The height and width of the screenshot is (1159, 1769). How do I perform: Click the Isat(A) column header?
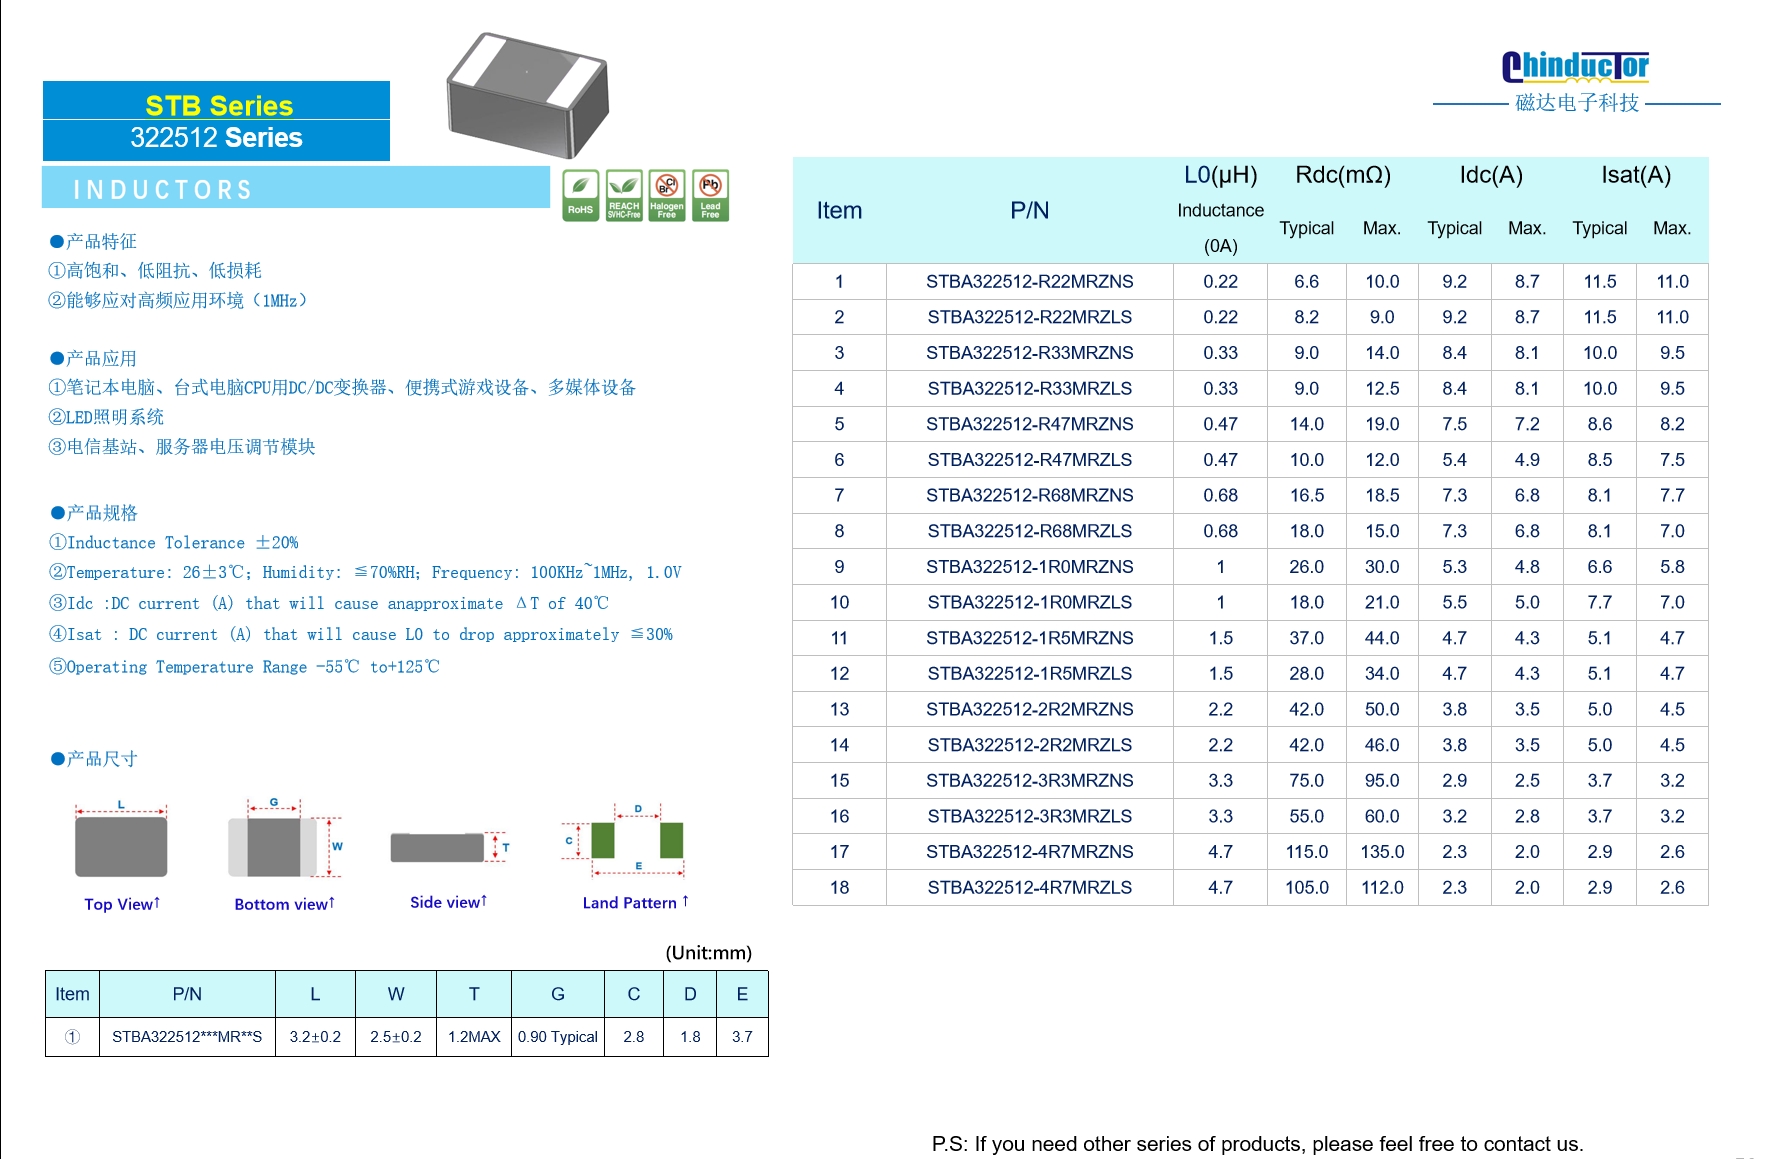(x=1636, y=176)
